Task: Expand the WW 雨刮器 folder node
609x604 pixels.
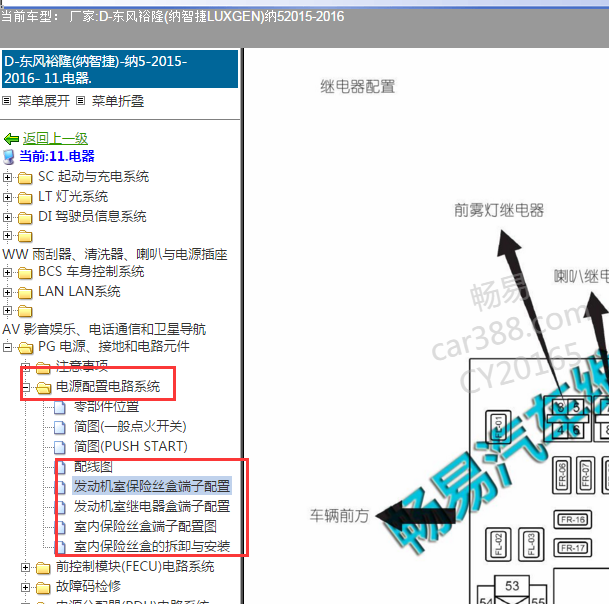Action: 7,235
